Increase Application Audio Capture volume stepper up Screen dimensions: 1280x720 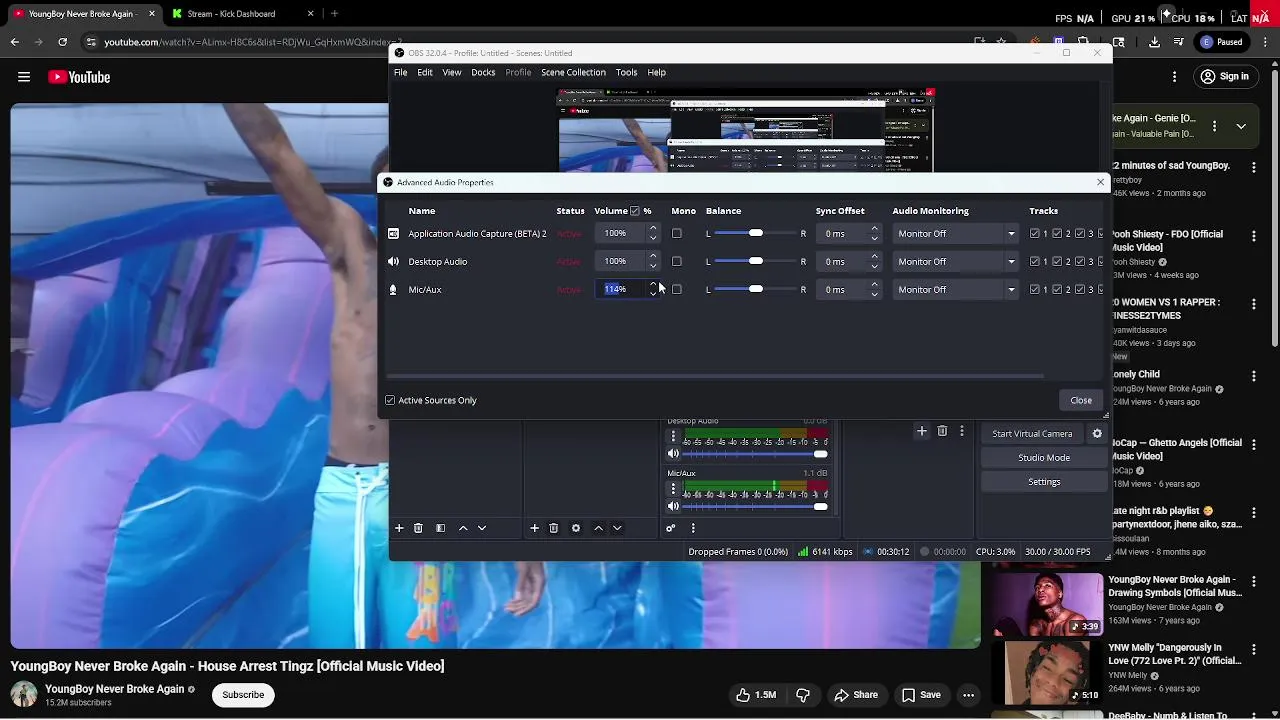[x=653, y=229]
